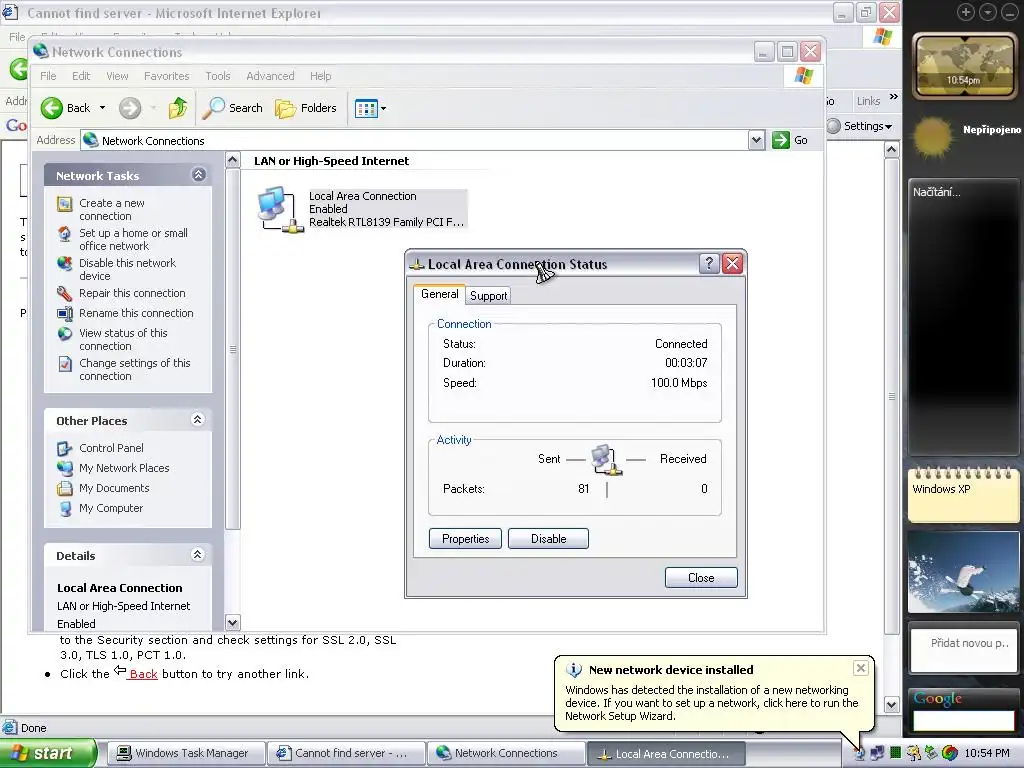The image size is (1024, 768).
Task: Click the My Computer icon in sidebar
Action: coord(65,508)
